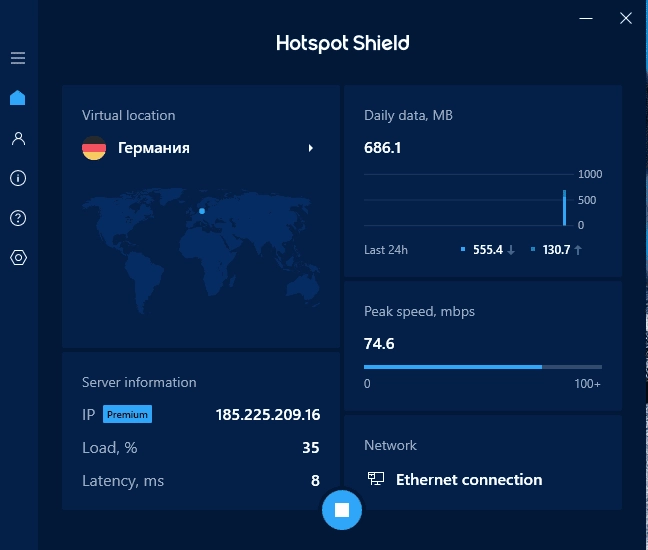Click Latency value 8
The image size is (648, 550).
click(315, 481)
